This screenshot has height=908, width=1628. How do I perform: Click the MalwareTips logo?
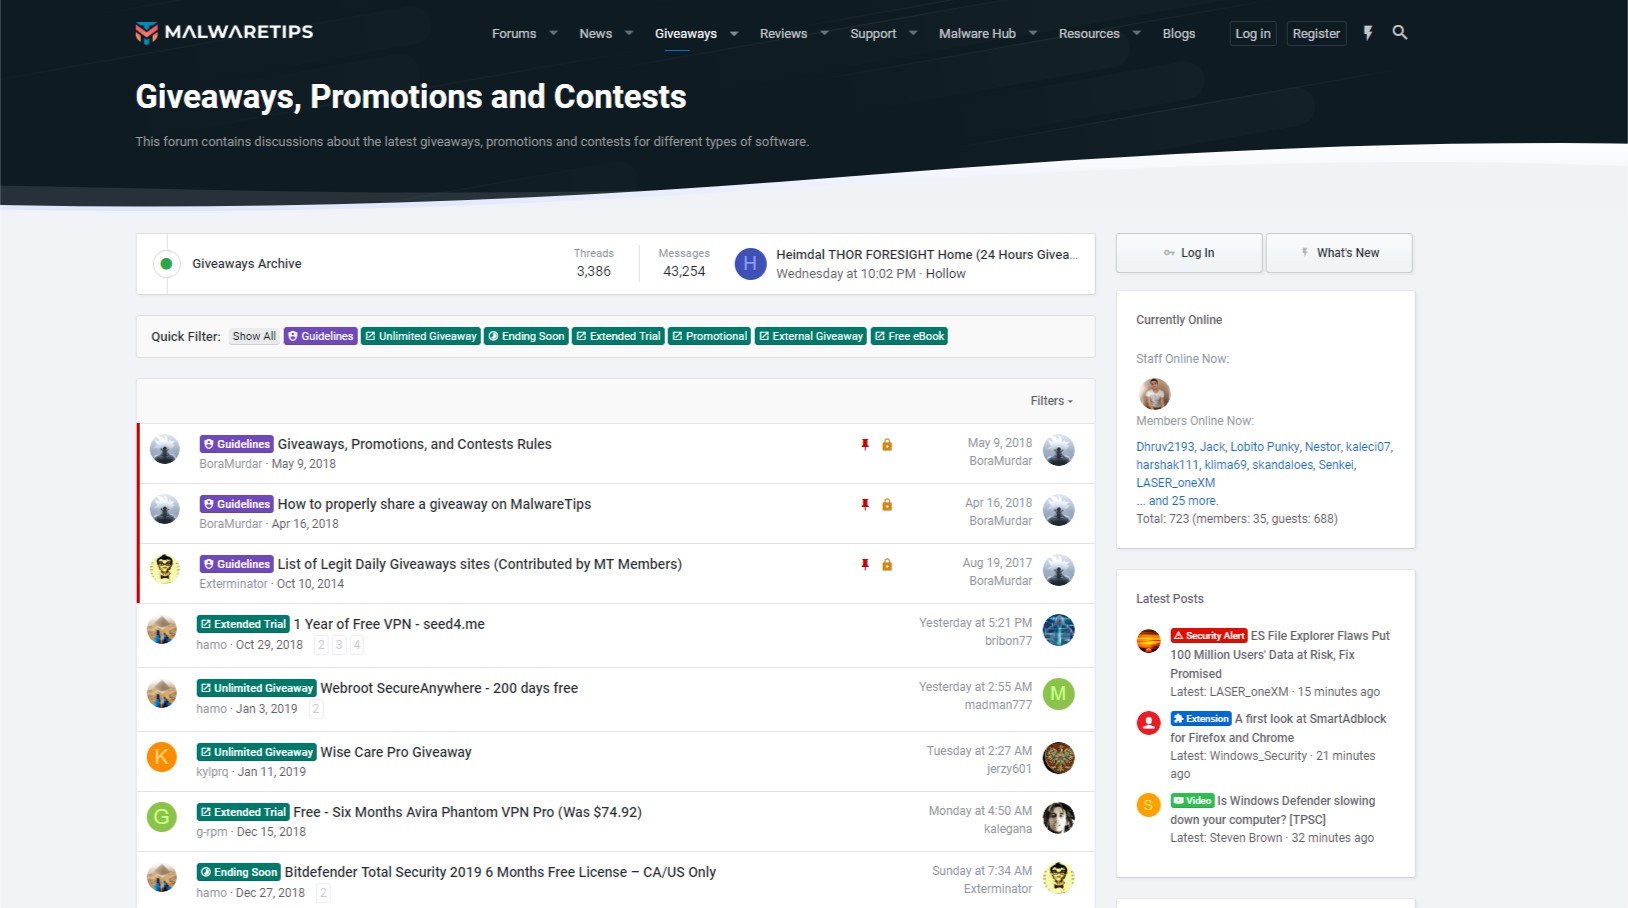(224, 32)
